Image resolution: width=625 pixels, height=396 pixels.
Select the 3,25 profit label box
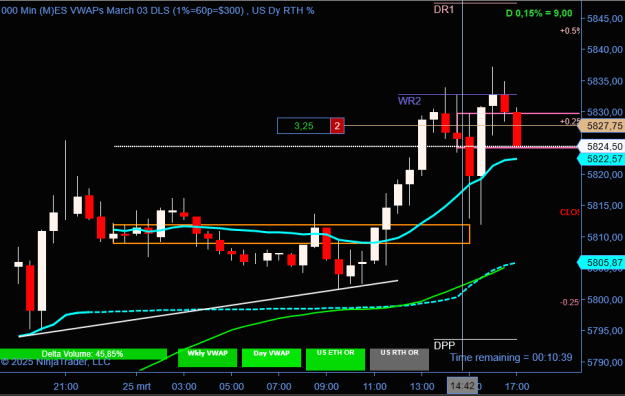tap(304, 126)
